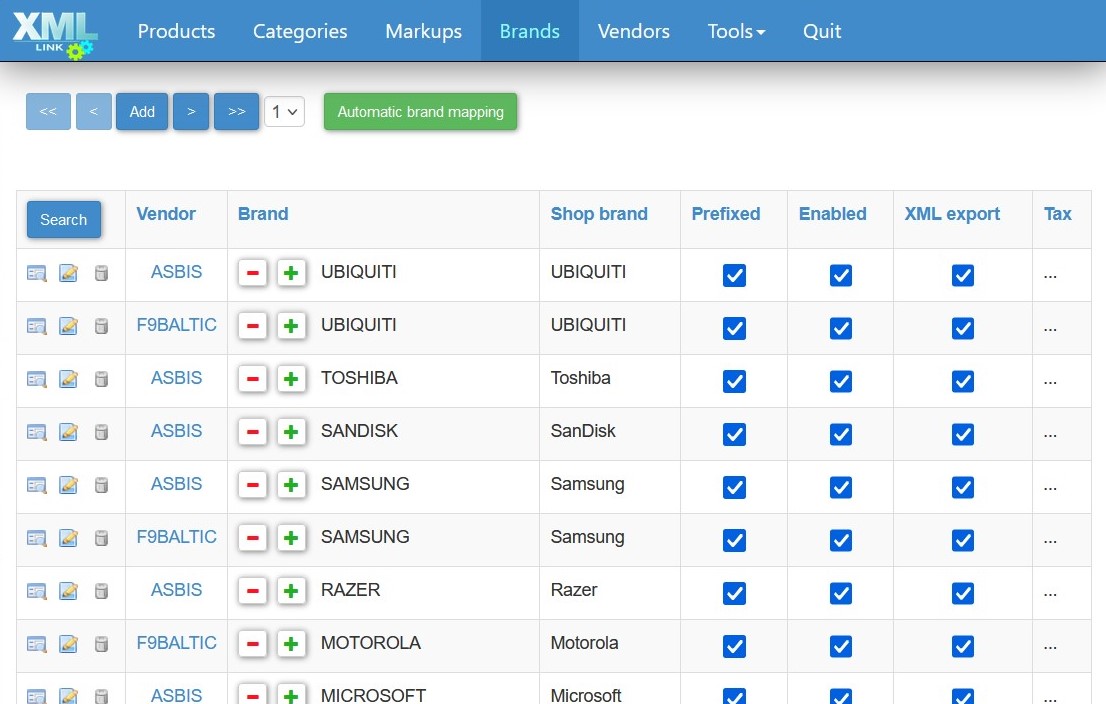Click red minus button for ASBIS SAMSUNG
This screenshot has width=1106, height=704.
[253, 485]
